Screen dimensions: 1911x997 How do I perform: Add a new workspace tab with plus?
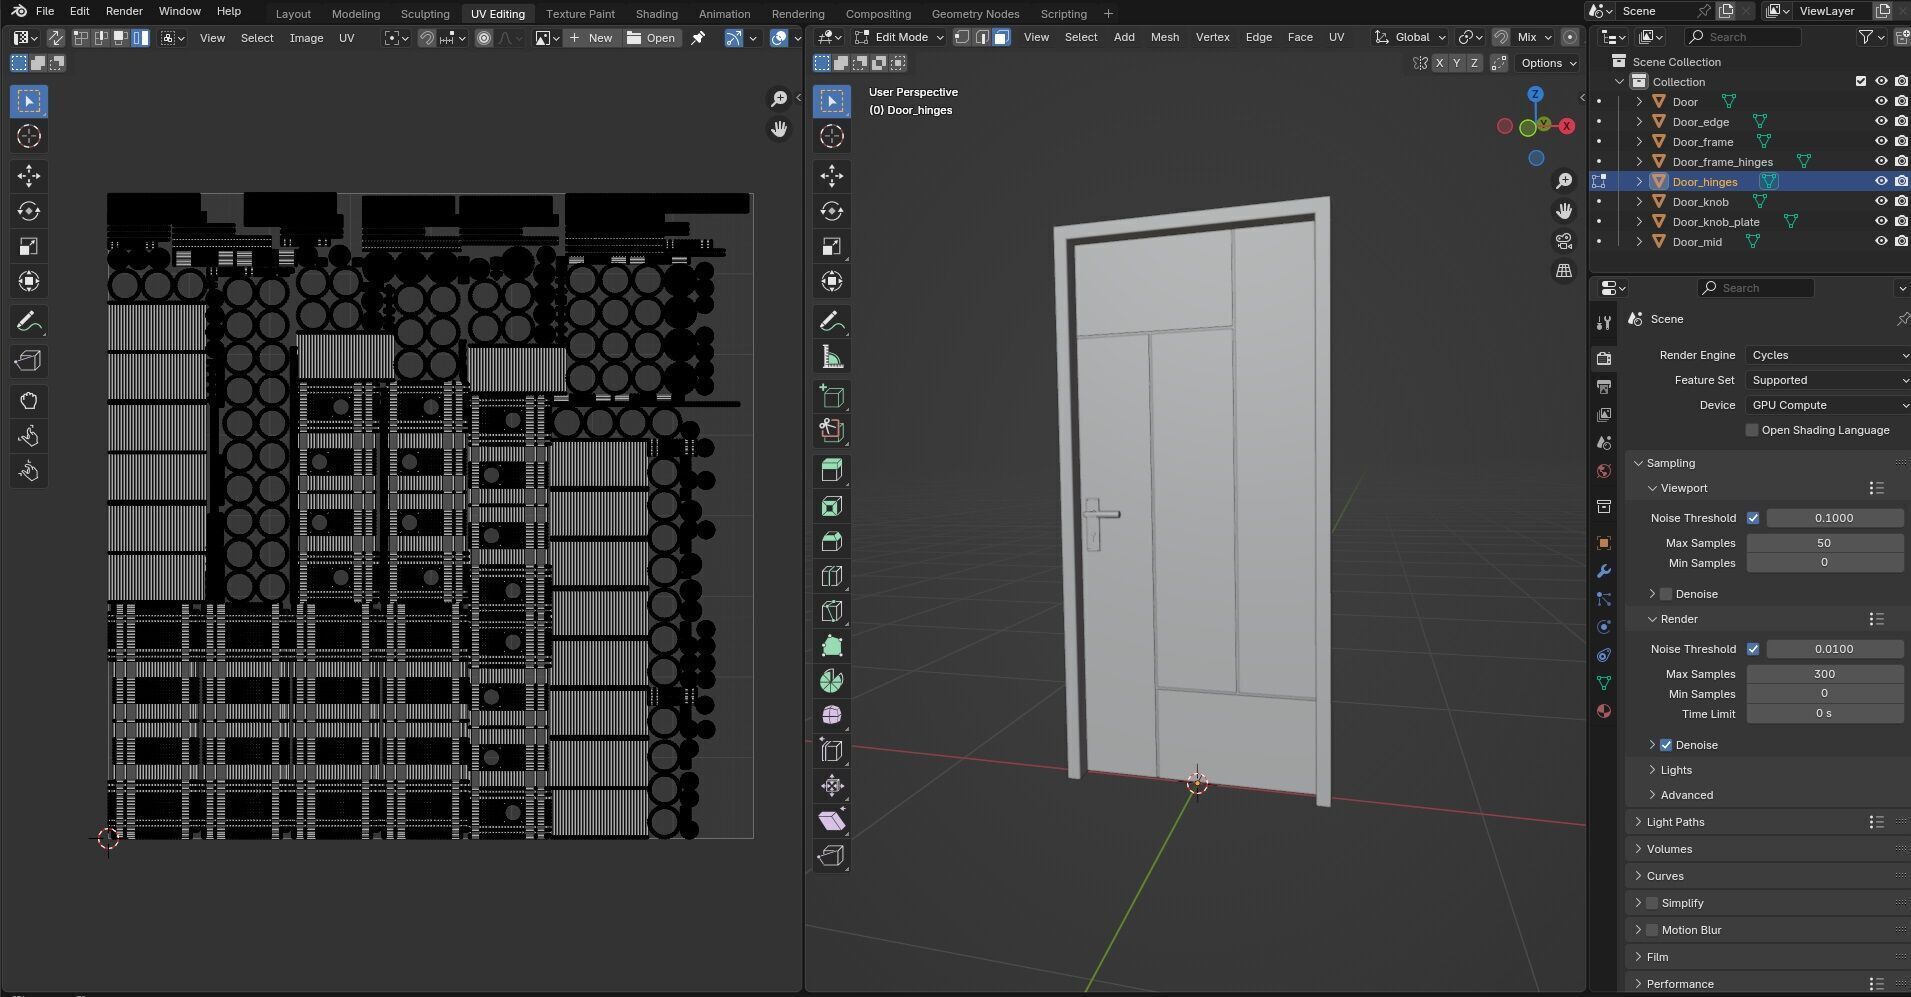pos(1108,14)
